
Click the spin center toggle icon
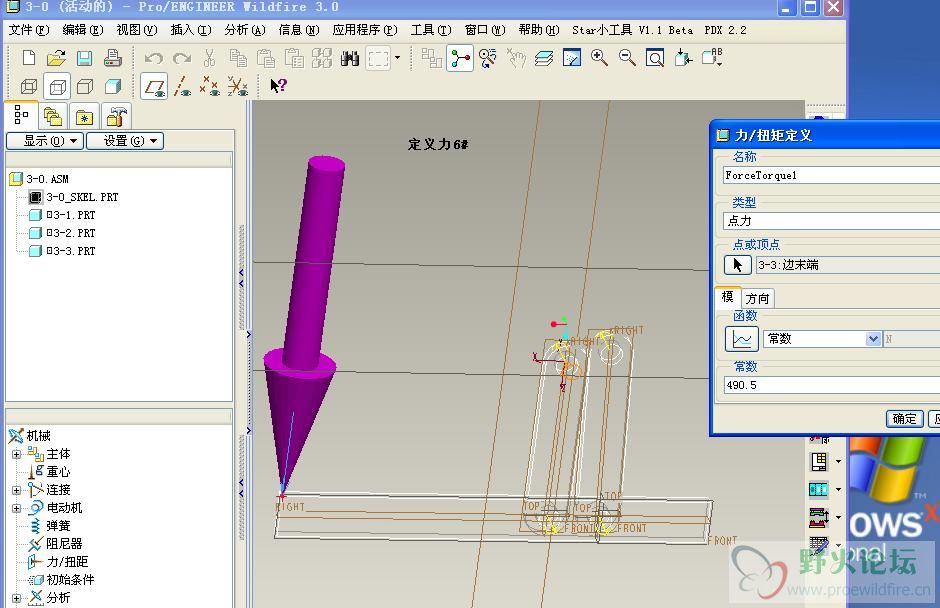click(460, 58)
